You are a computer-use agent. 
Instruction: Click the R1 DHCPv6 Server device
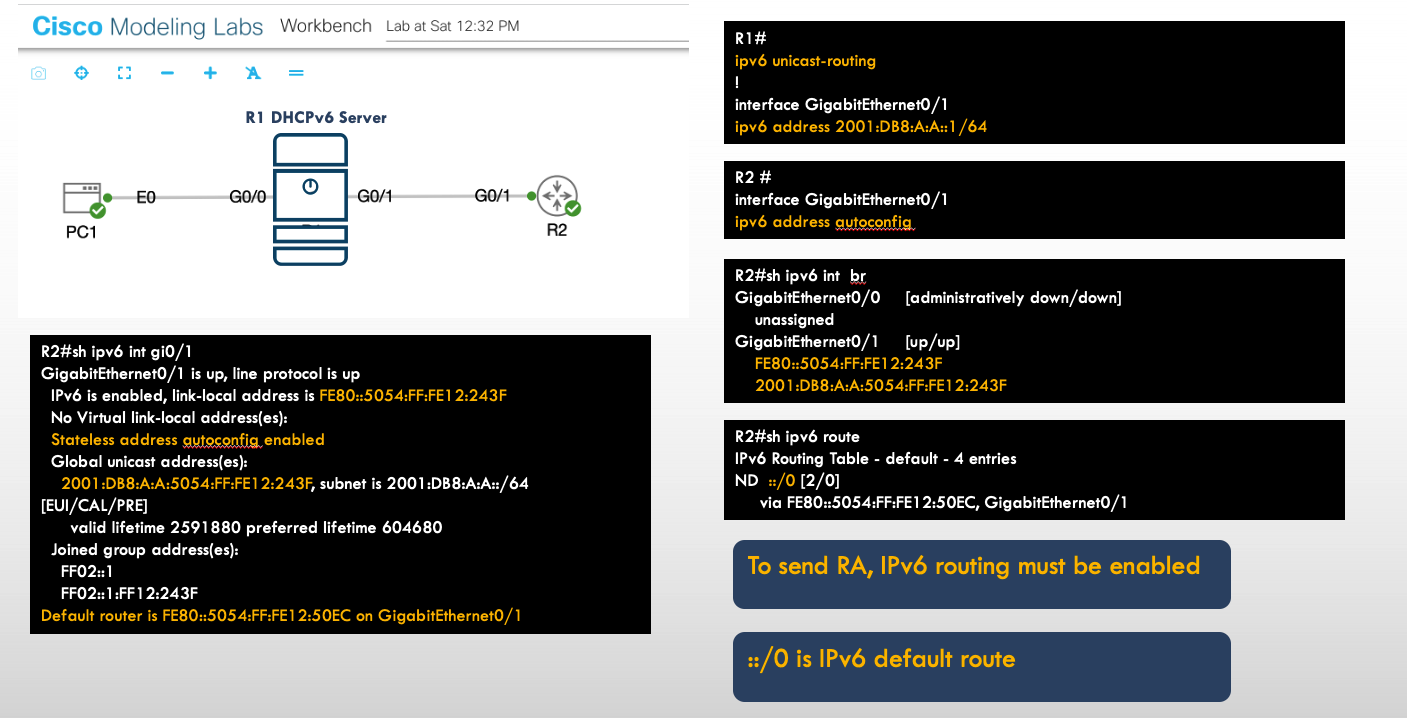(x=311, y=197)
